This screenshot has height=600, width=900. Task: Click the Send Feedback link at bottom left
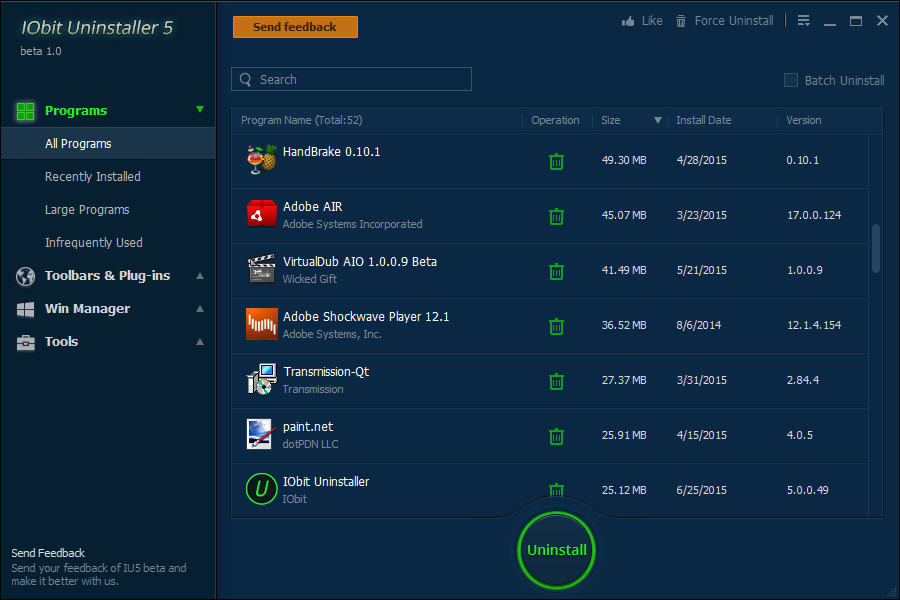48,553
